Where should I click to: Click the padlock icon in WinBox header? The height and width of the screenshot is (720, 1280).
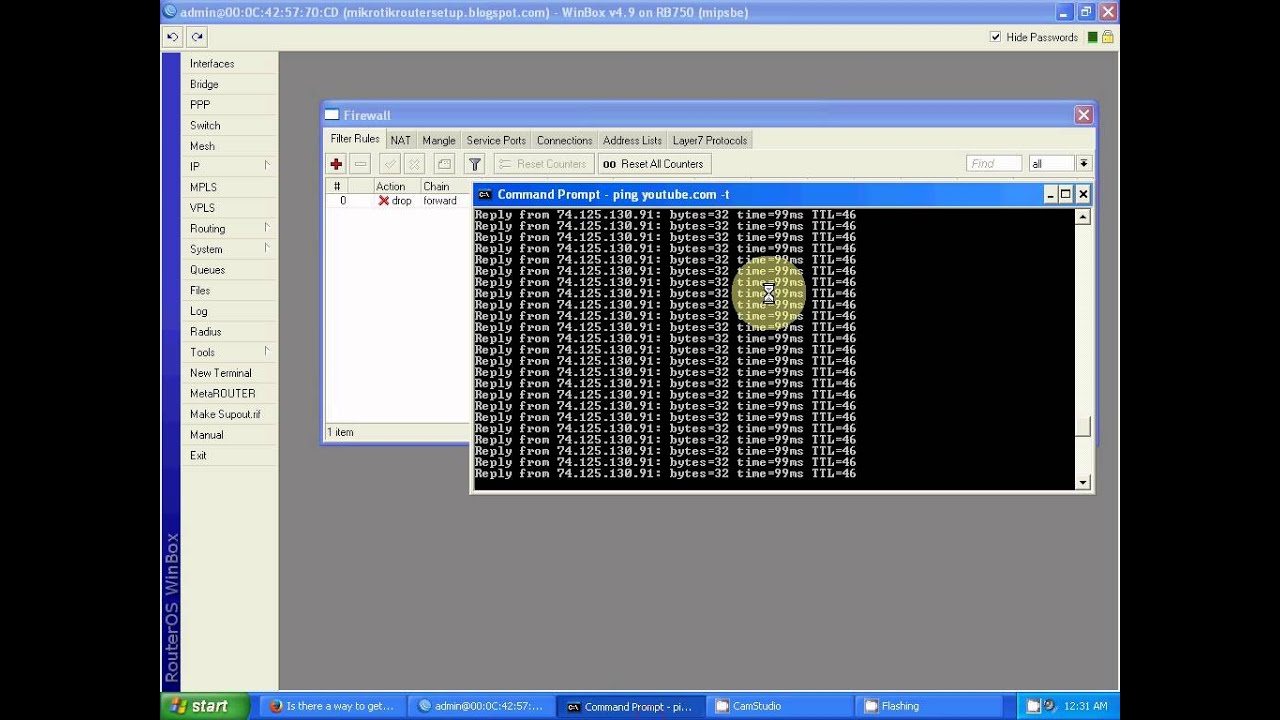[1107, 37]
